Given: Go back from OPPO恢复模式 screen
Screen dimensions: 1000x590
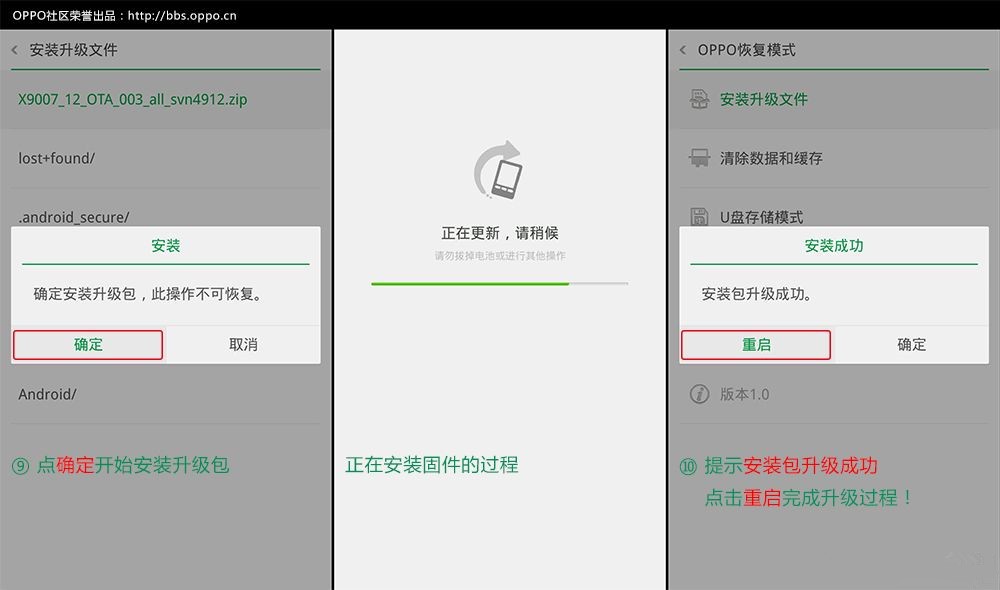Looking at the screenshot, I should coord(683,50).
